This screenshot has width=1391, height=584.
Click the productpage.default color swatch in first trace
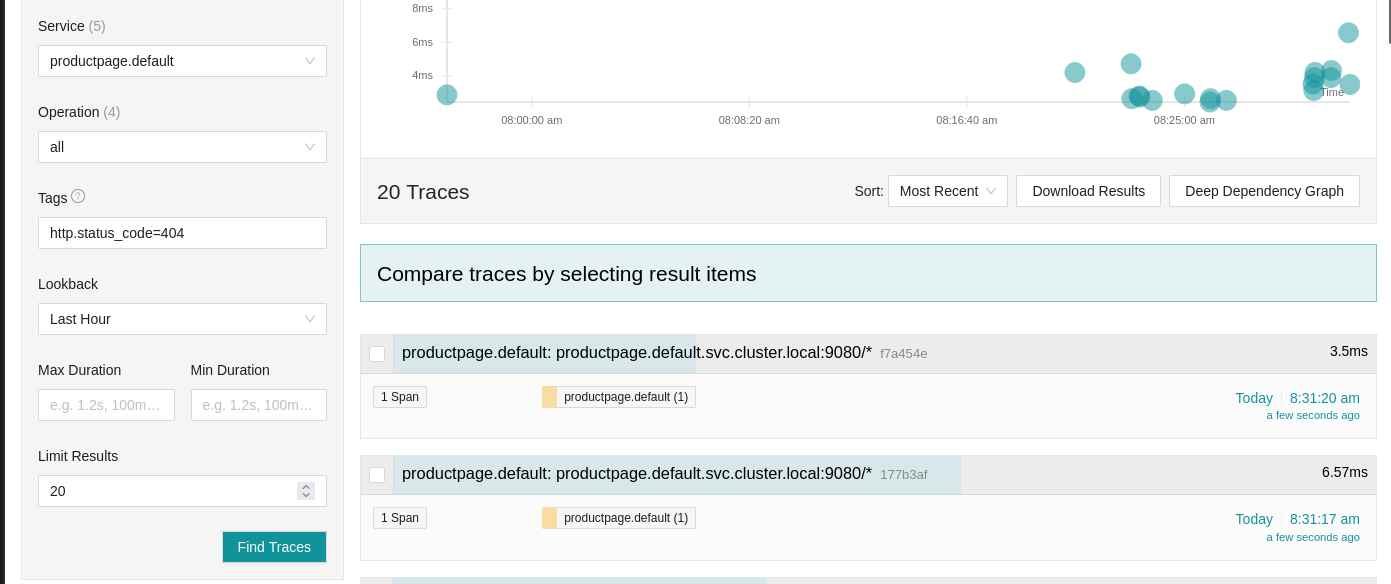549,397
